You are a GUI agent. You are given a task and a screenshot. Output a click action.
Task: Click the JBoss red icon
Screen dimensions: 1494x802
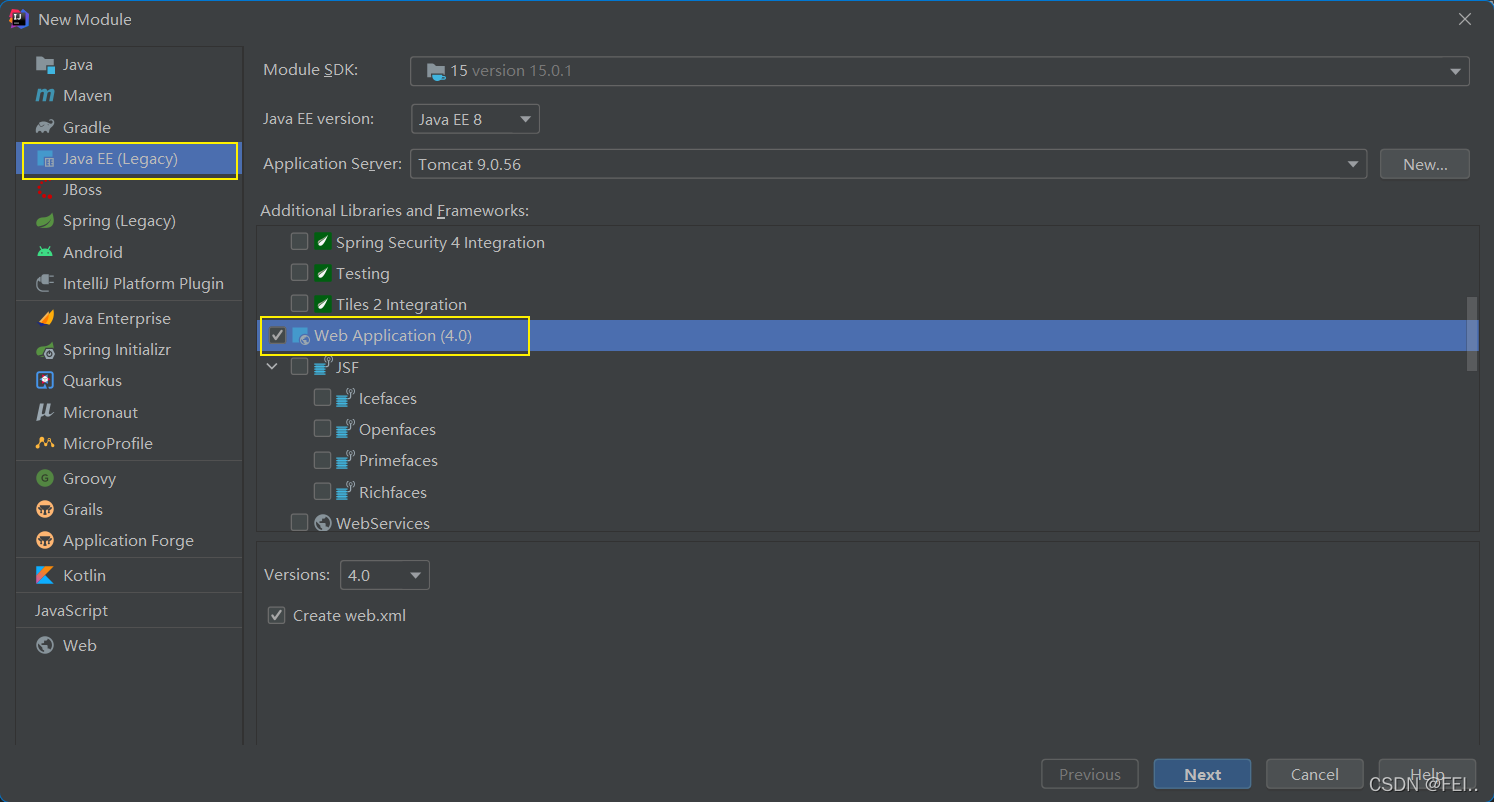pyautogui.click(x=45, y=190)
